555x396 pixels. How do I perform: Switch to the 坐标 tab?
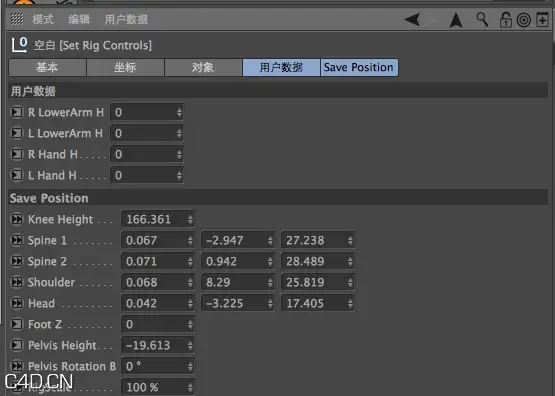(x=125, y=67)
